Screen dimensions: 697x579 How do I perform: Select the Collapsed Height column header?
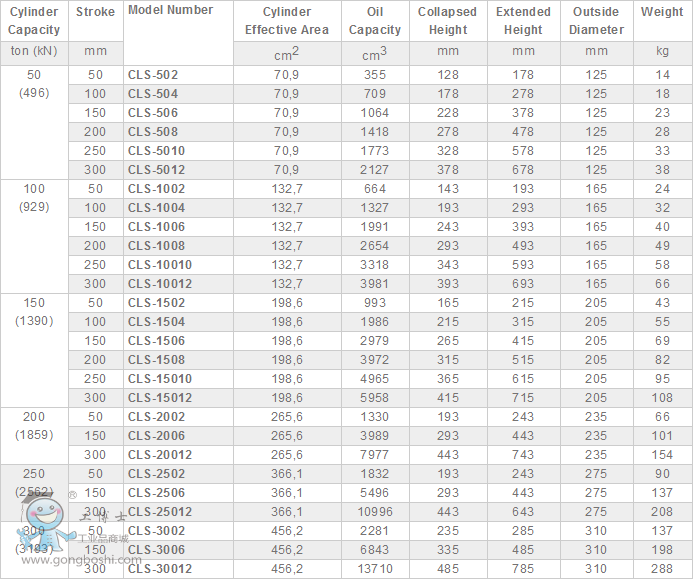pos(447,21)
